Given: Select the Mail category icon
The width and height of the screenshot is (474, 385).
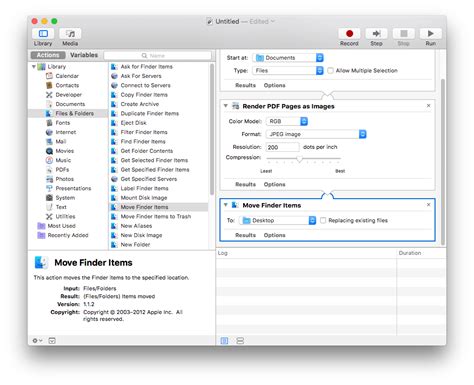Looking at the screenshot, I should click(49, 141).
